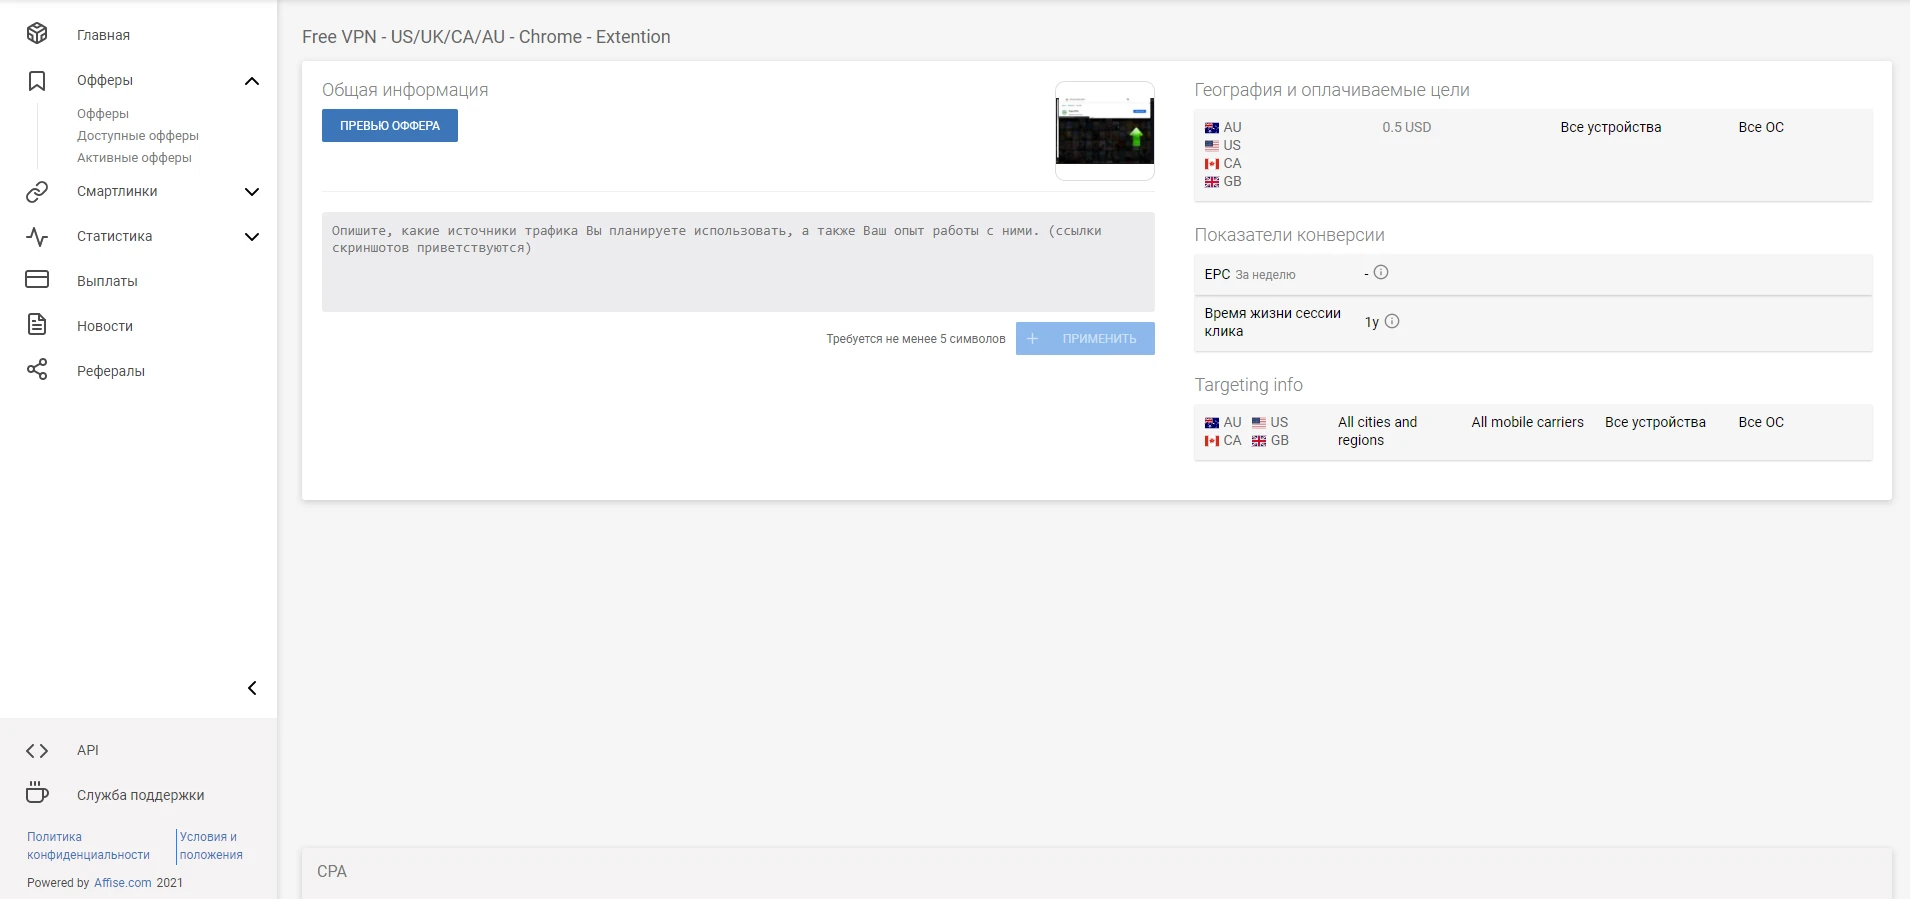Click the EPC За неделю label
The image size is (1910, 899).
[x=1250, y=274]
